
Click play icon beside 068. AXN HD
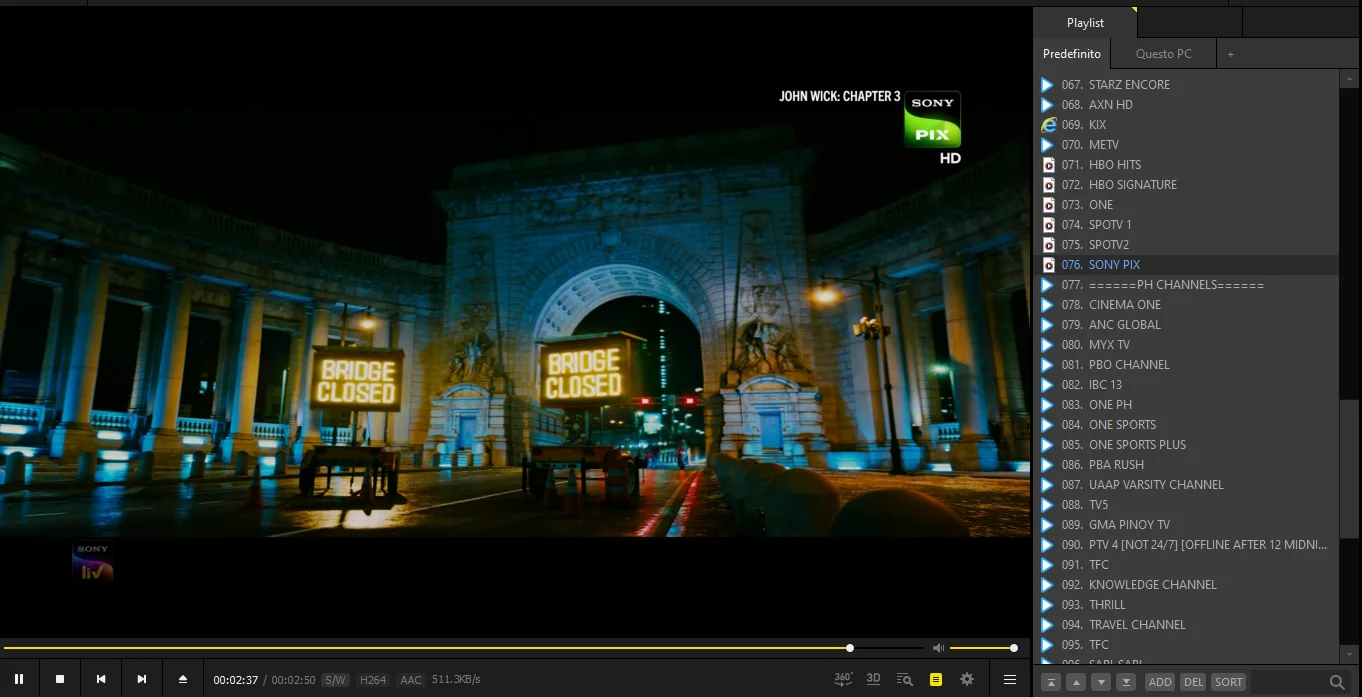[1048, 105]
